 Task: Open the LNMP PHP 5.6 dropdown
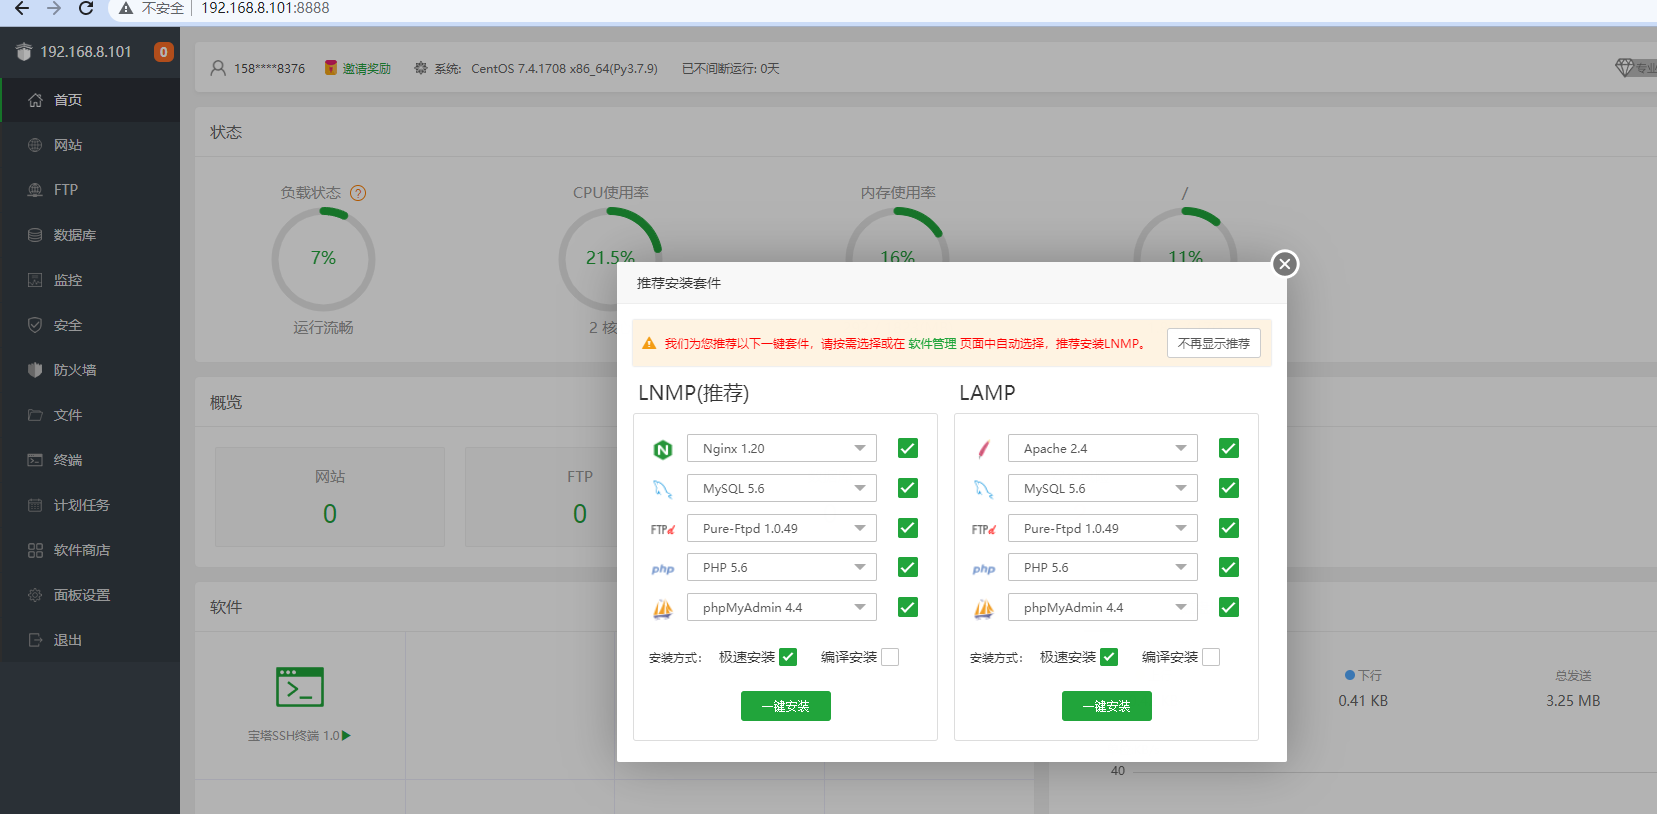(782, 567)
